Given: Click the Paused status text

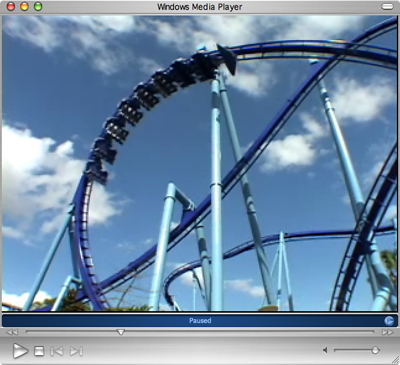Looking at the screenshot, I should click(200, 321).
